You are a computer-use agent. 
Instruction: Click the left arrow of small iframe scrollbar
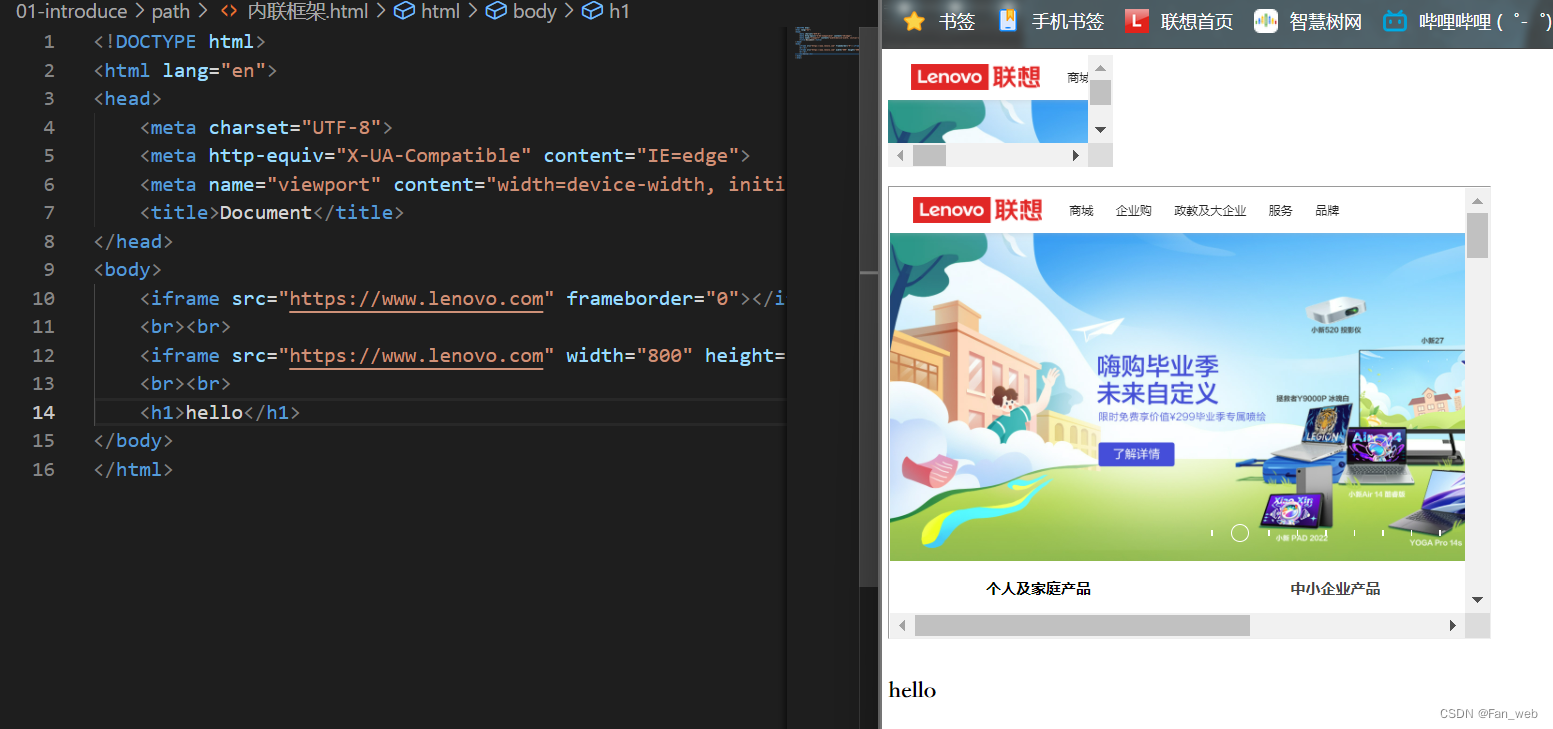point(900,155)
